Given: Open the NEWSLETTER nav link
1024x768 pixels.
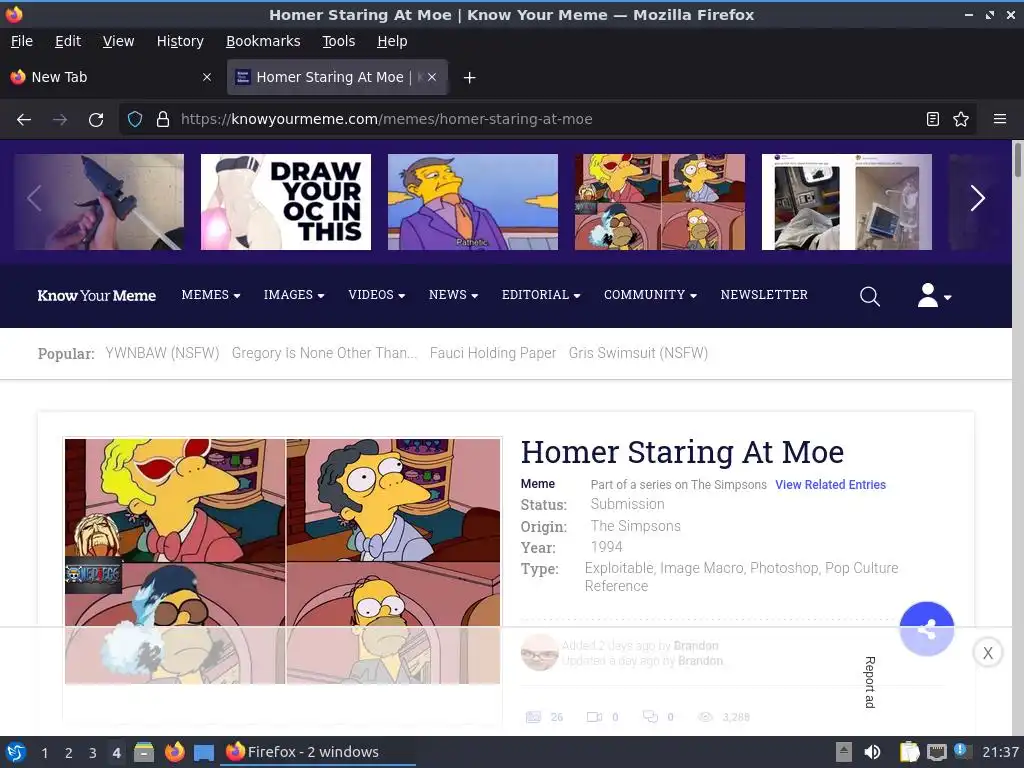Looking at the screenshot, I should coord(764,295).
